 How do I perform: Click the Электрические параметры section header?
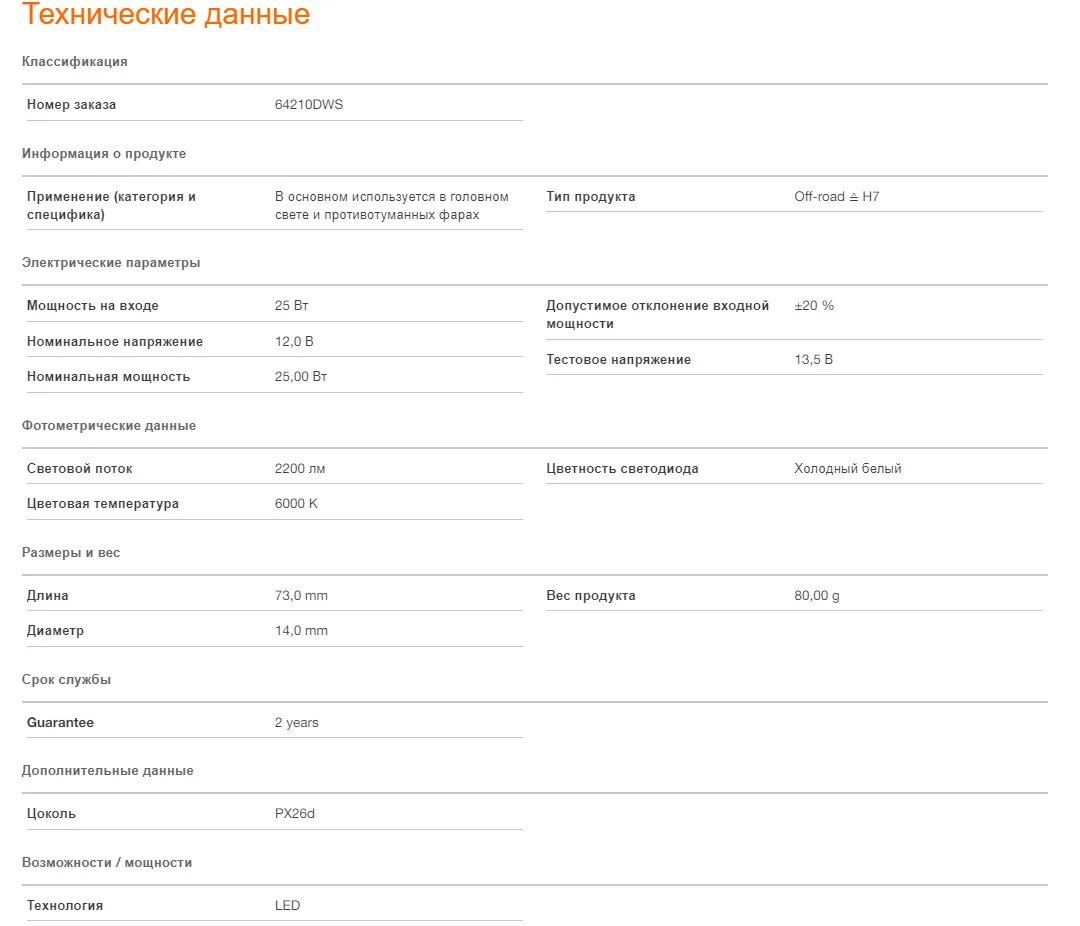click(x=111, y=263)
